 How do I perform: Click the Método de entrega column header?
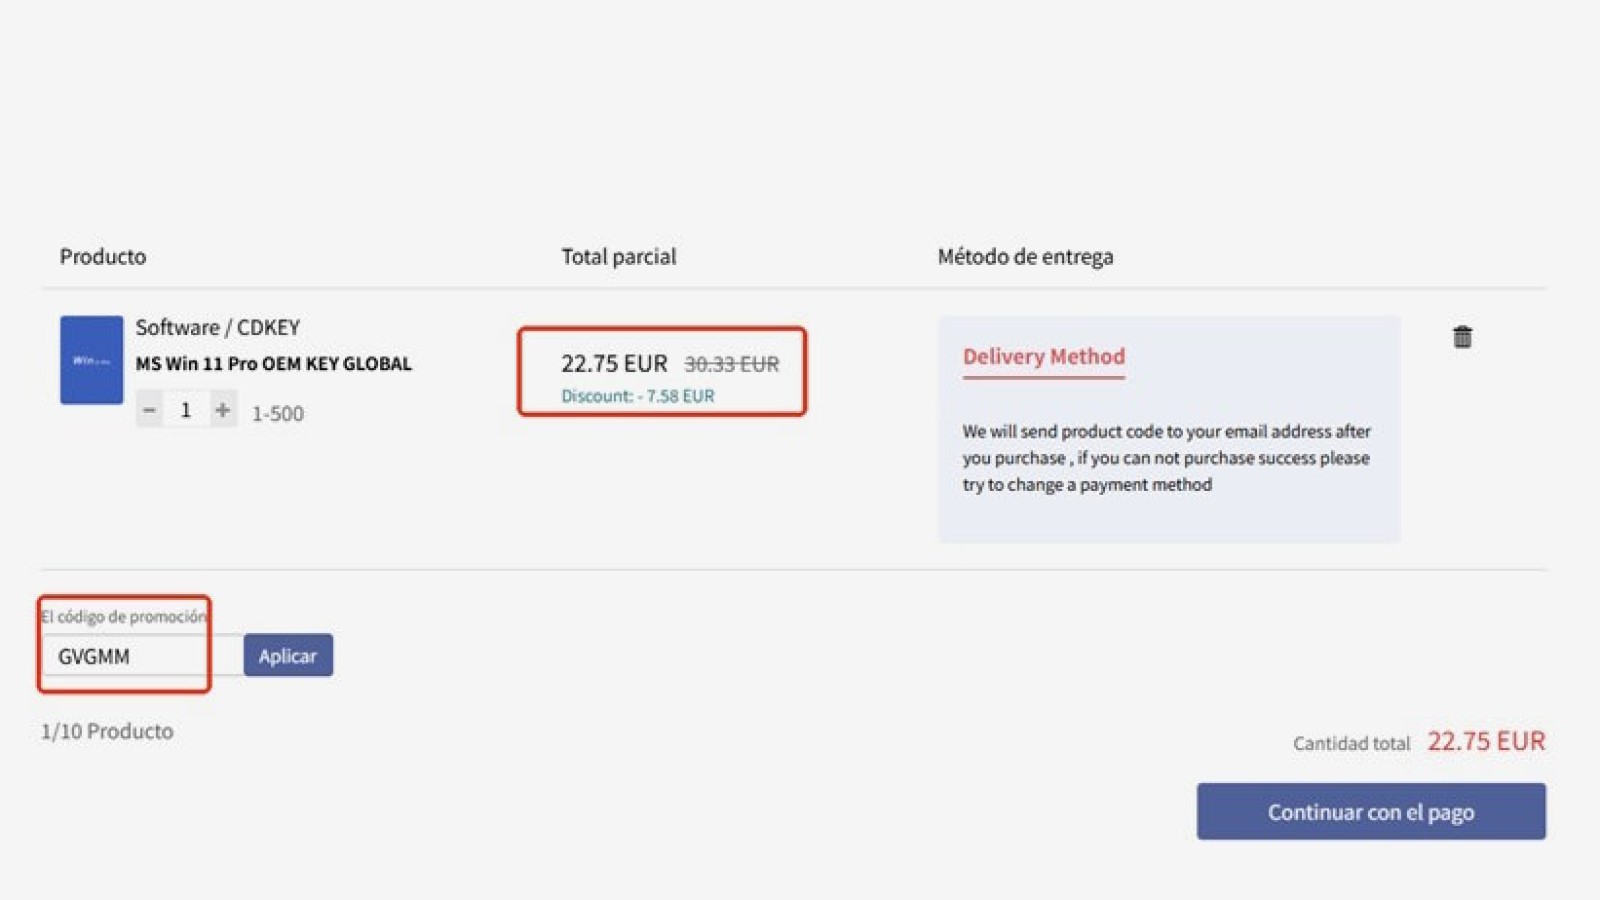pyautogui.click(x=1025, y=257)
